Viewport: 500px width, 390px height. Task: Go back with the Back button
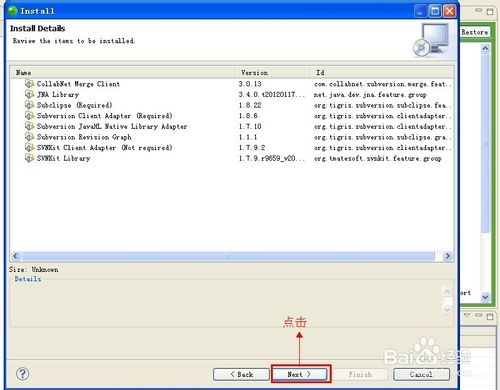pos(241,374)
